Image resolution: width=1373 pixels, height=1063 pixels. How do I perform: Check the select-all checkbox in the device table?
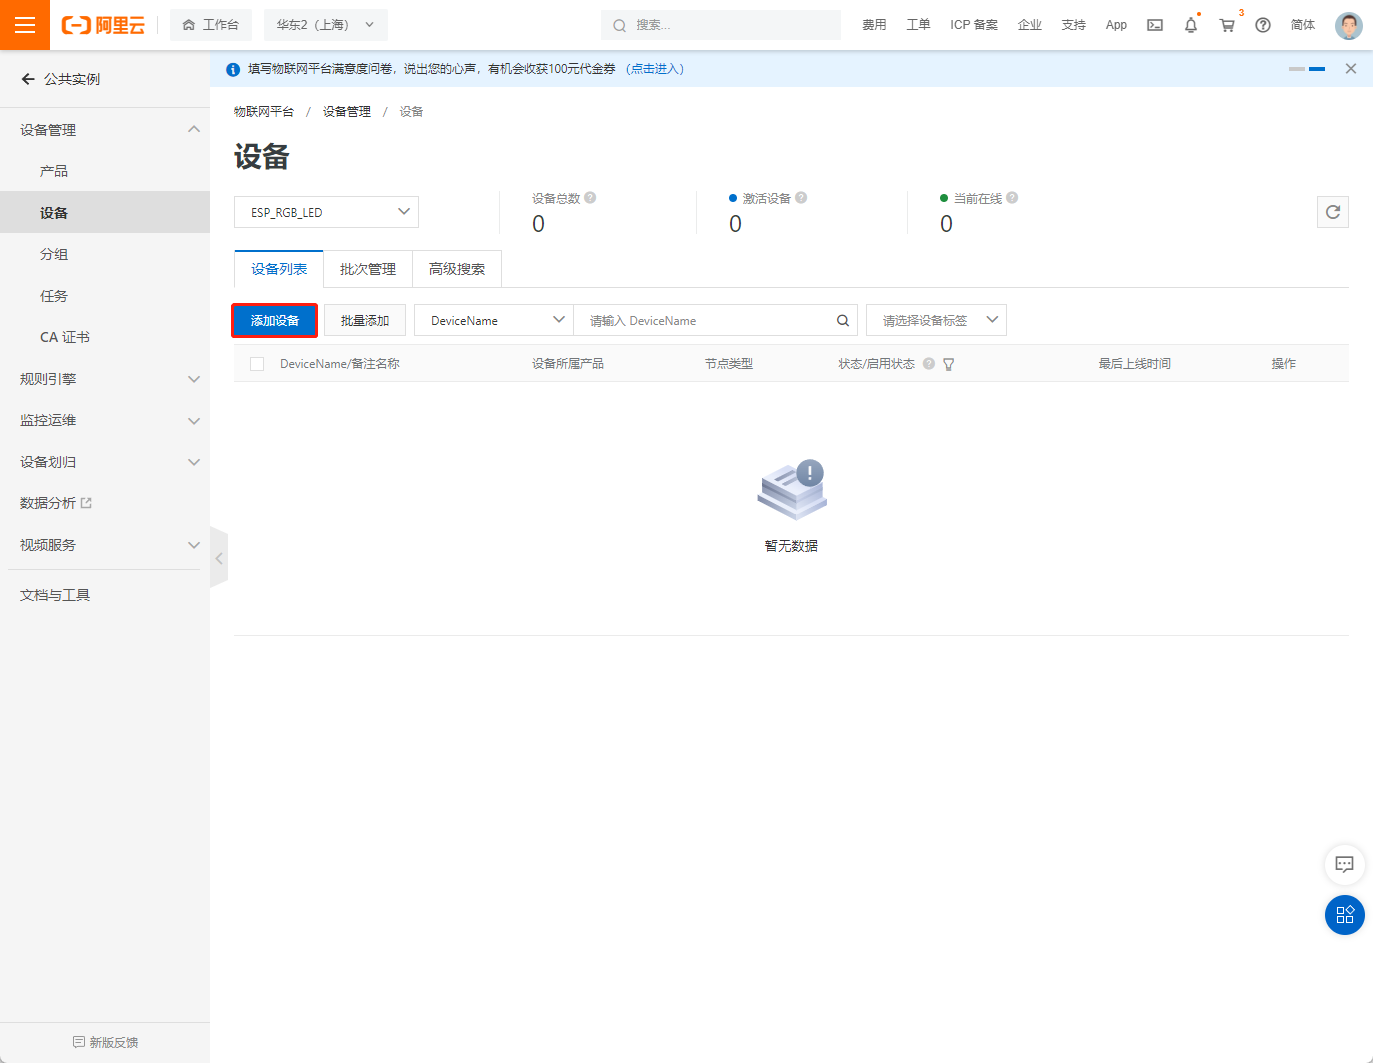(x=256, y=363)
